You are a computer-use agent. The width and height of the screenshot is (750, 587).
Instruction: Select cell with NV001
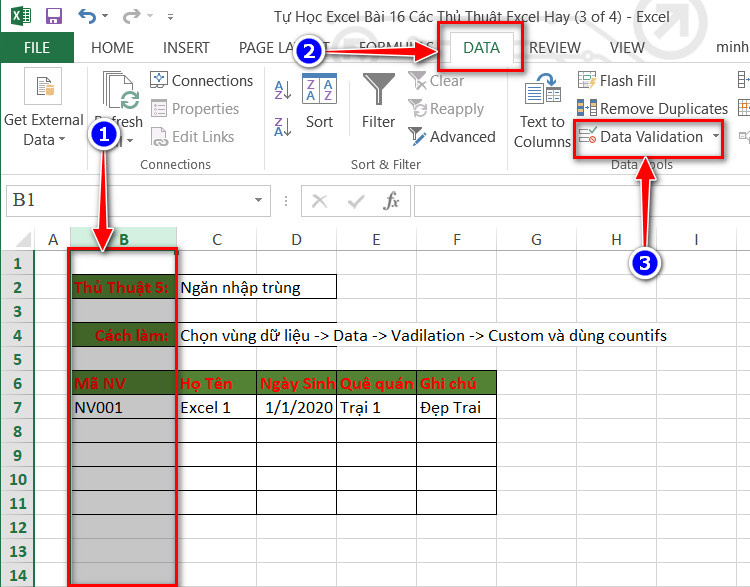(x=123, y=407)
